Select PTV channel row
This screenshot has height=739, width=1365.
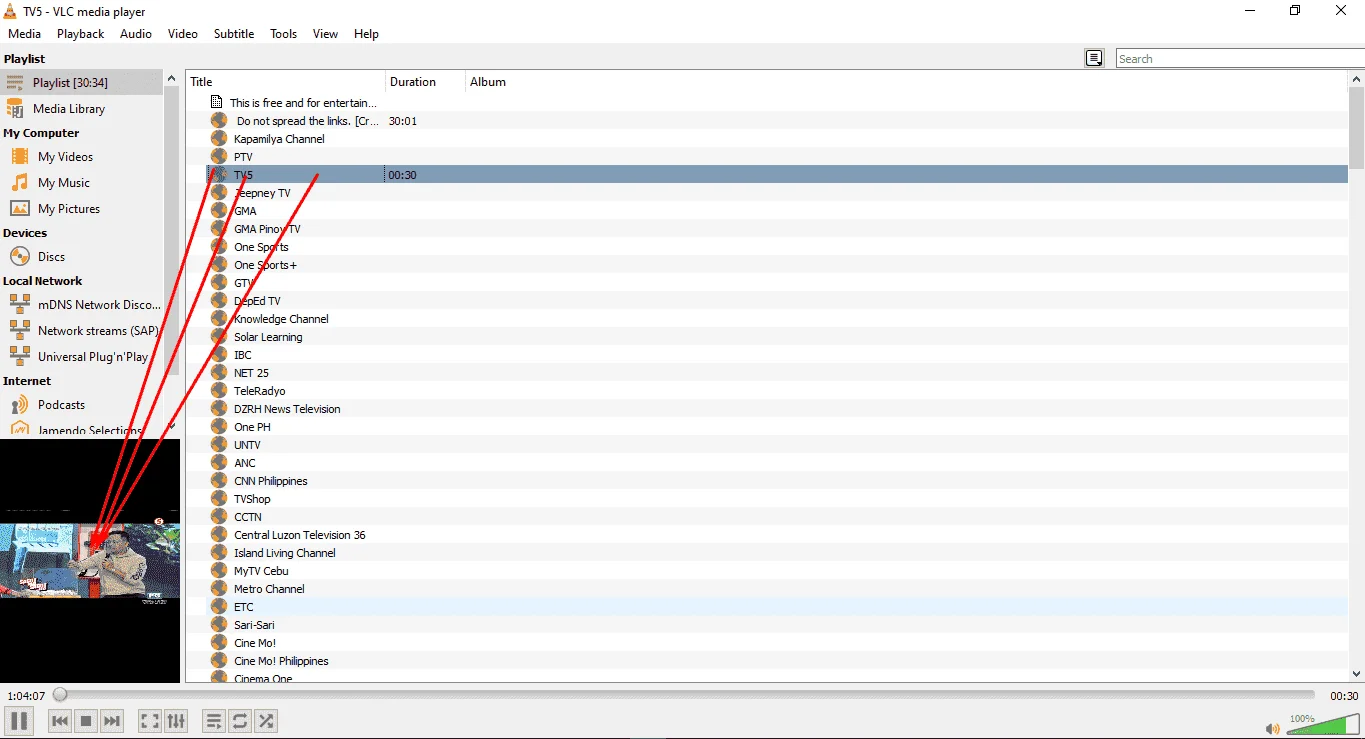(x=777, y=157)
